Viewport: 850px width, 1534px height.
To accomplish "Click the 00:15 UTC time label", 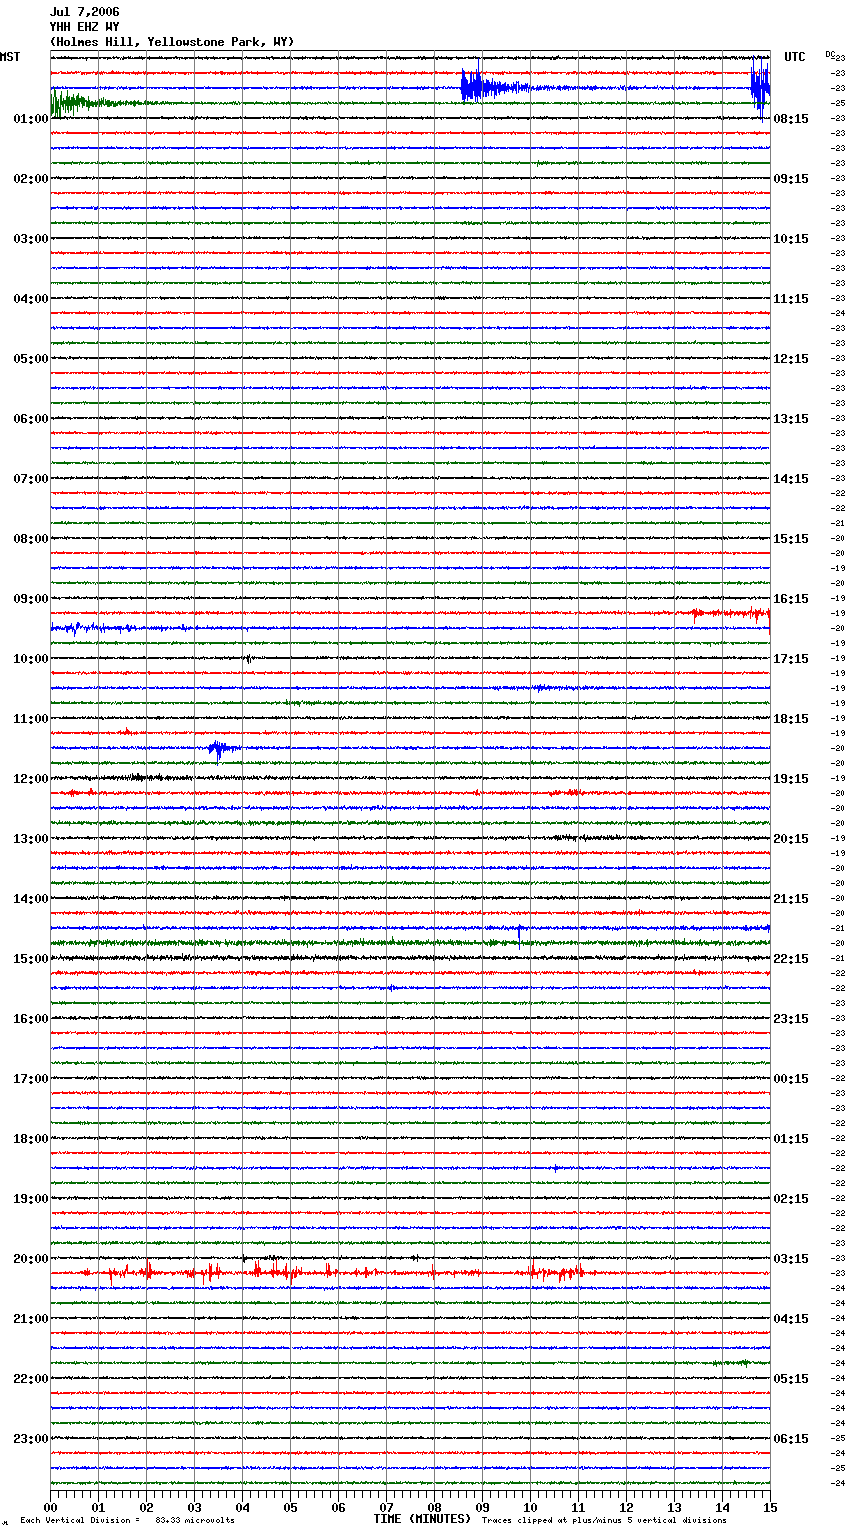I will click(791, 1079).
